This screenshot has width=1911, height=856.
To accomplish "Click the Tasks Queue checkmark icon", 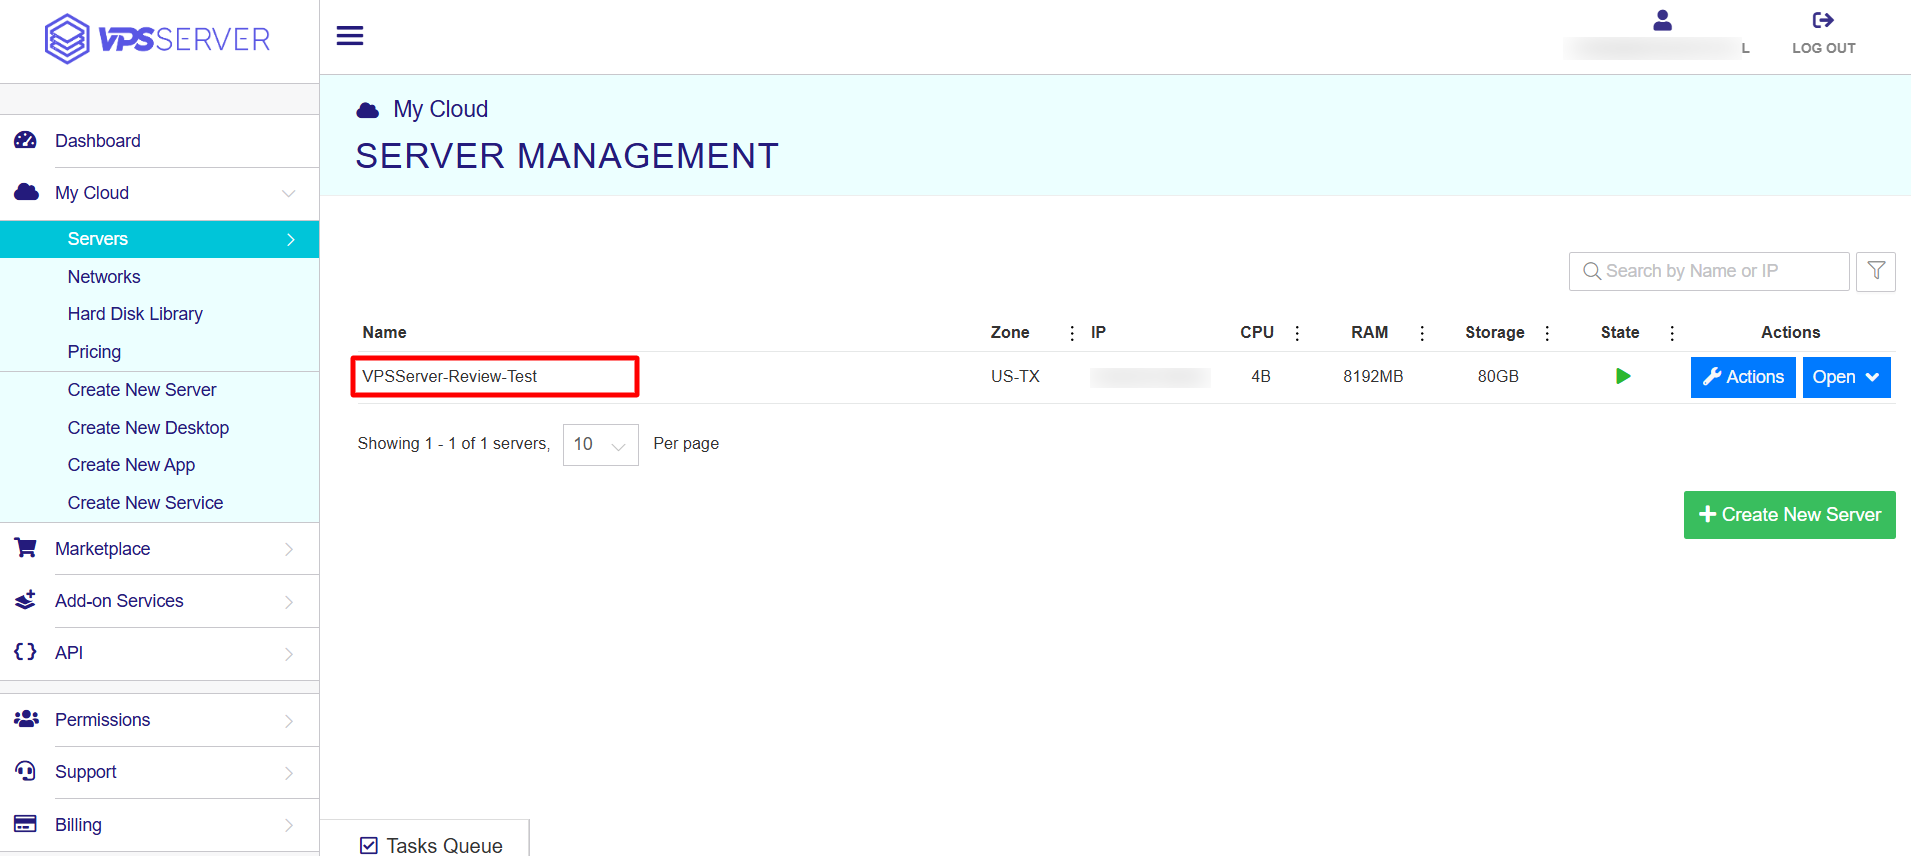I will (369, 845).
